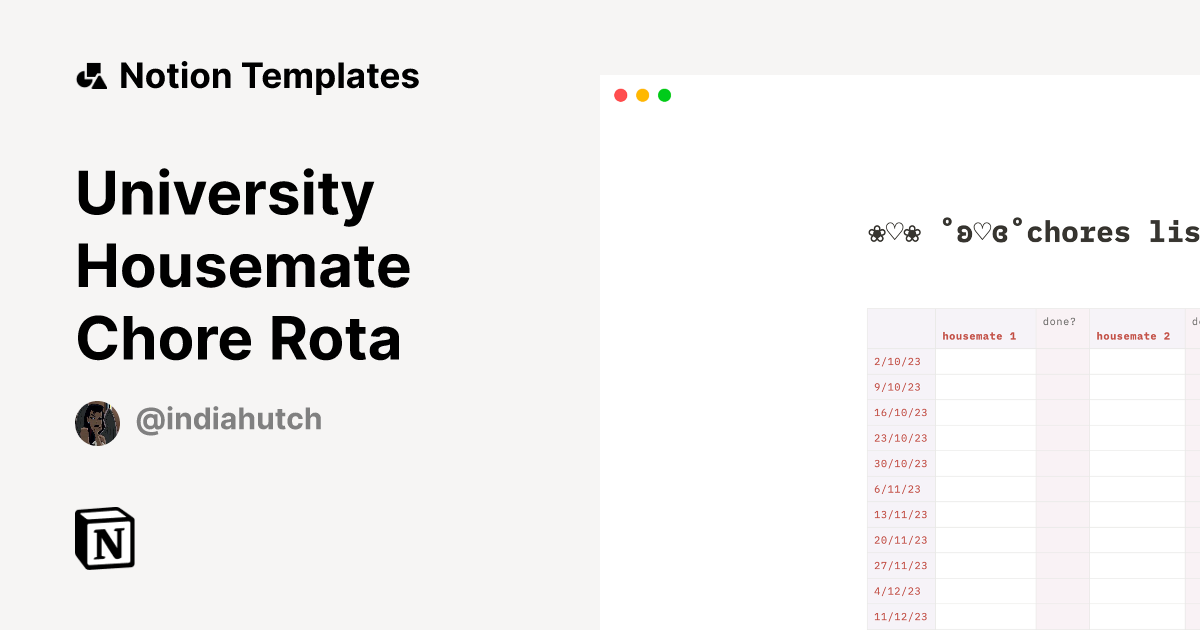
Task: Mark housemate 1's chore done for 9/10/23
Action: pyautogui.click(x=985, y=387)
